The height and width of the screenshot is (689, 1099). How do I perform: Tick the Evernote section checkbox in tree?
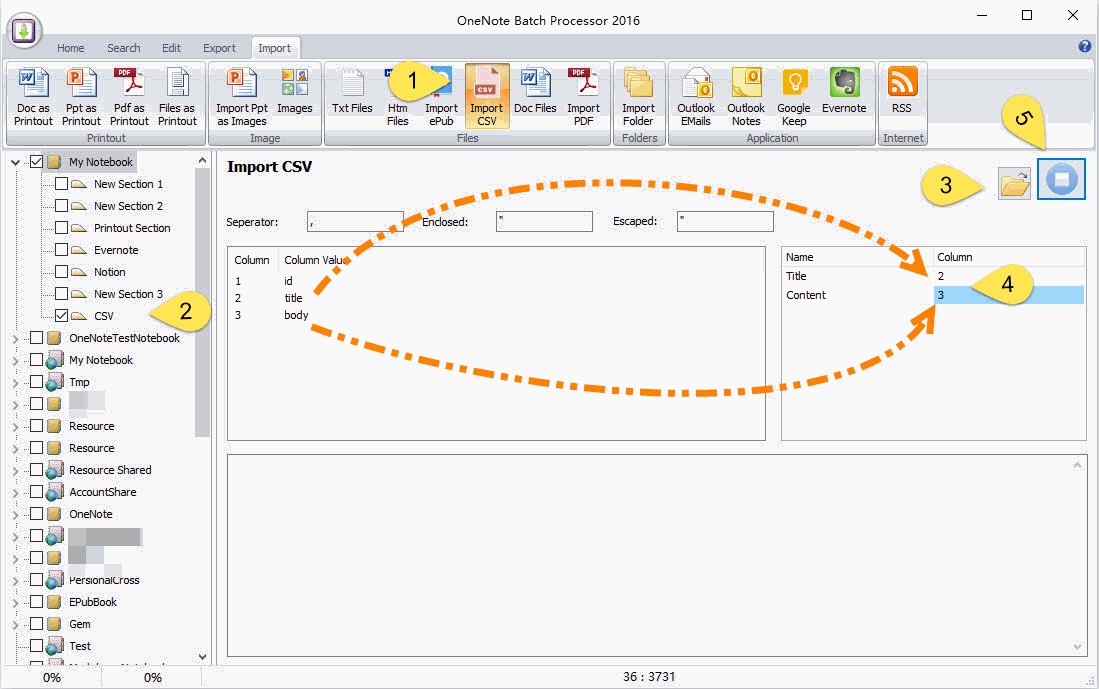click(62, 250)
